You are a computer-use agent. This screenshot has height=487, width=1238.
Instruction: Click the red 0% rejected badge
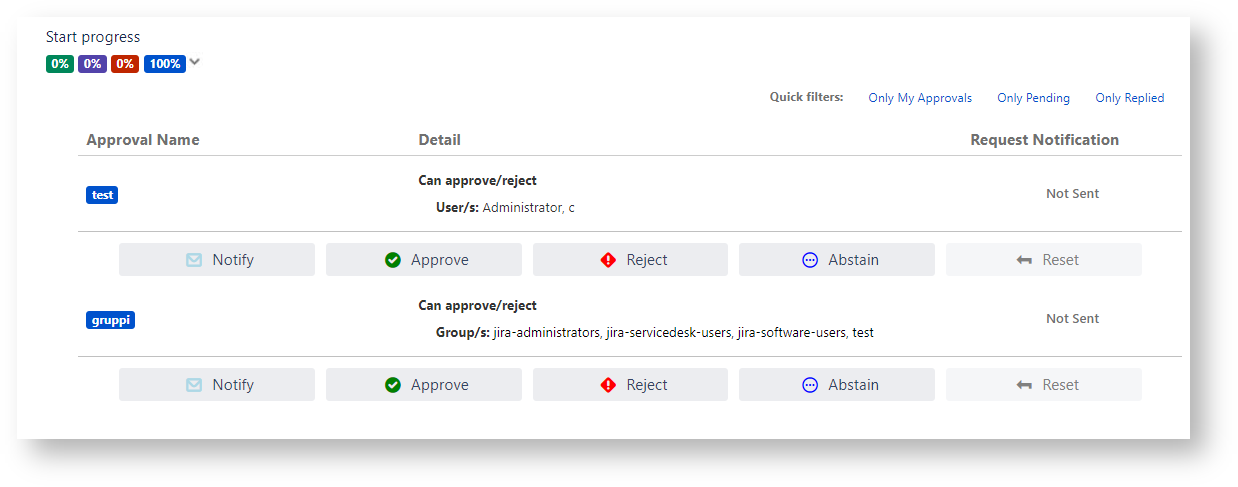(x=125, y=64)
